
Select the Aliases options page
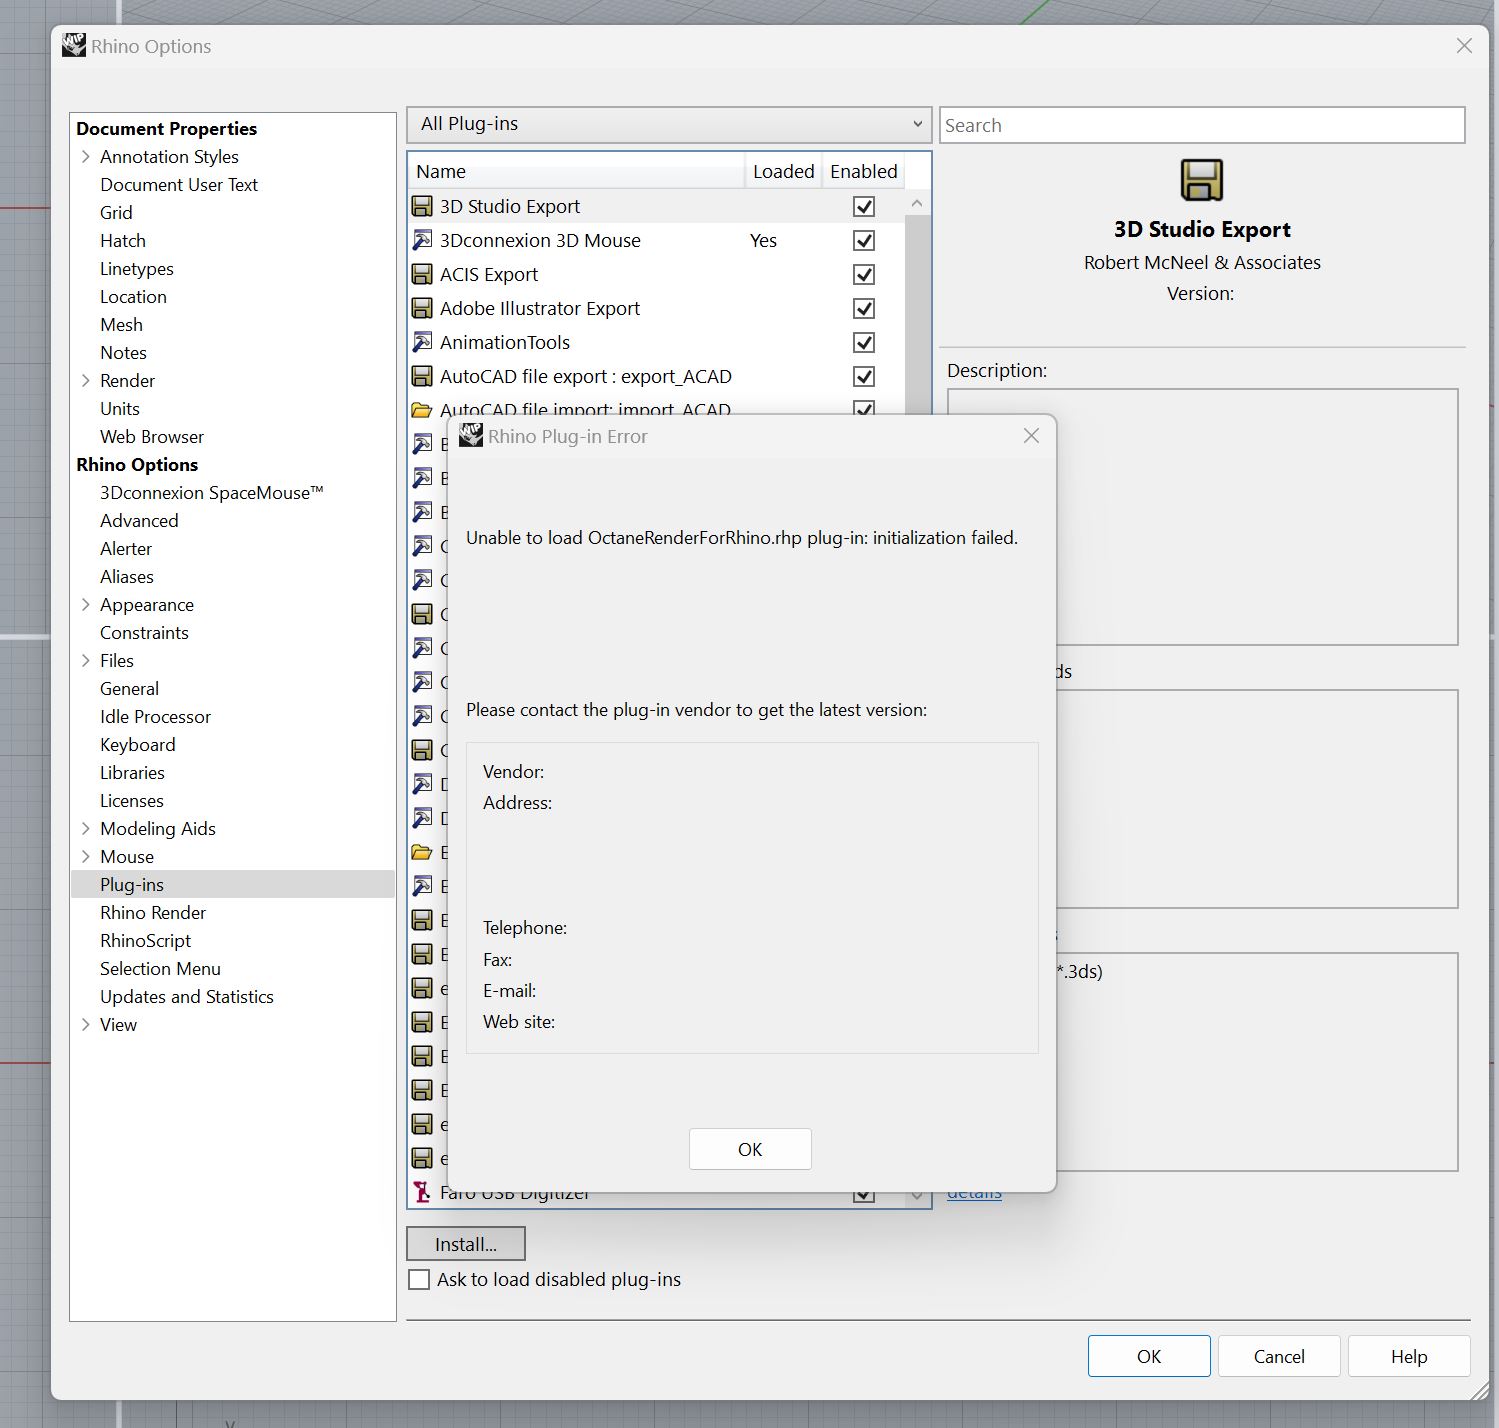point(127,577)
